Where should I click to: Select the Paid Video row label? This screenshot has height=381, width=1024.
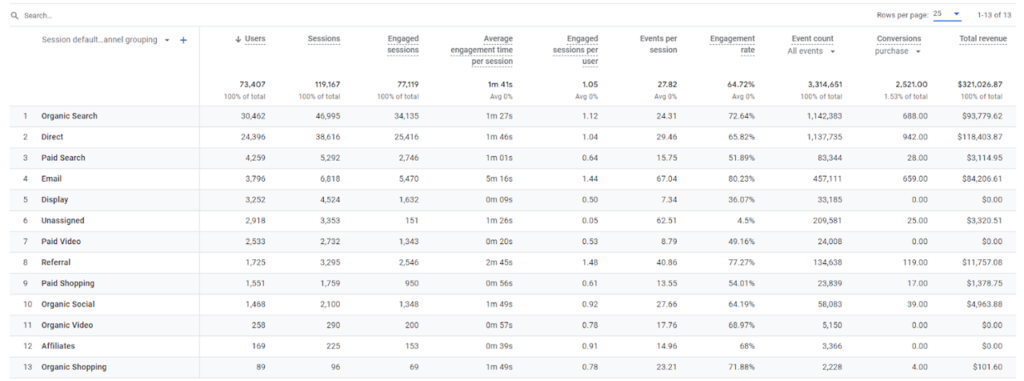(61, 242)
